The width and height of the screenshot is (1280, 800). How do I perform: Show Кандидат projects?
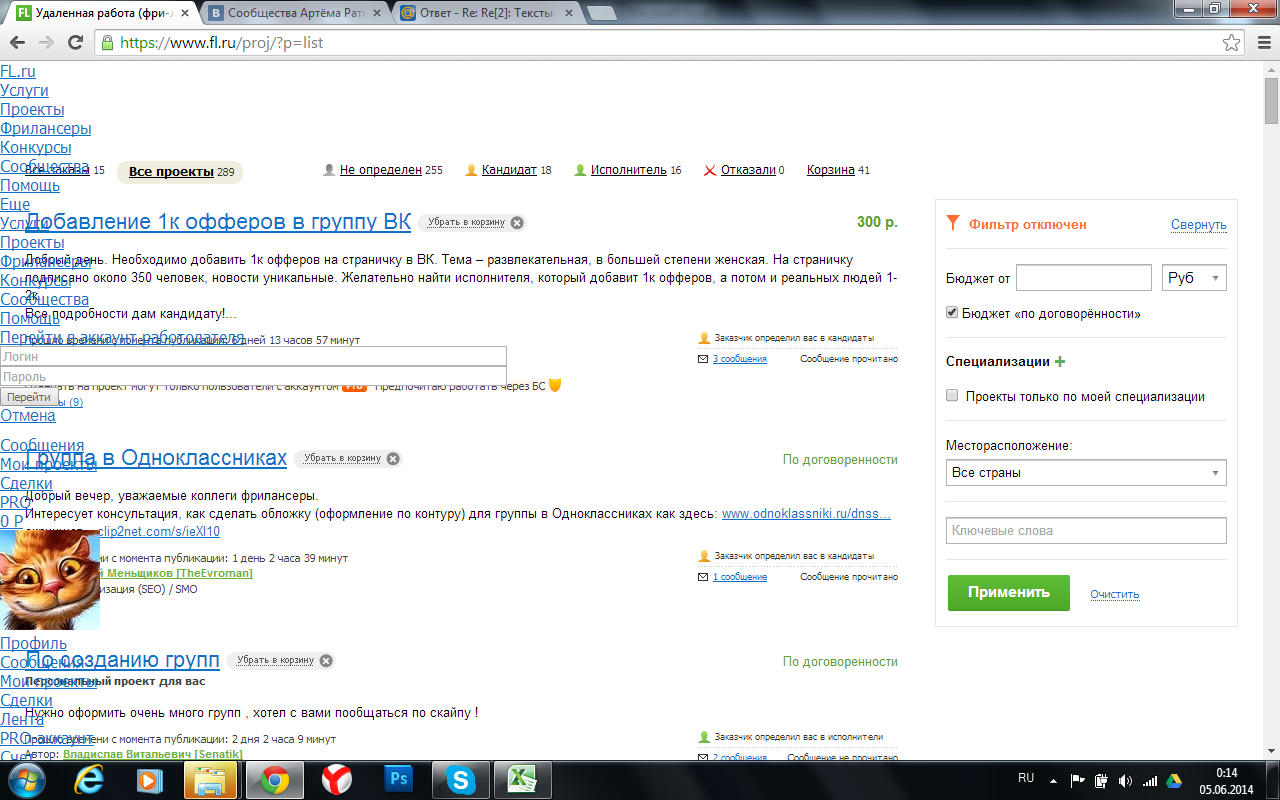(509, 170)
